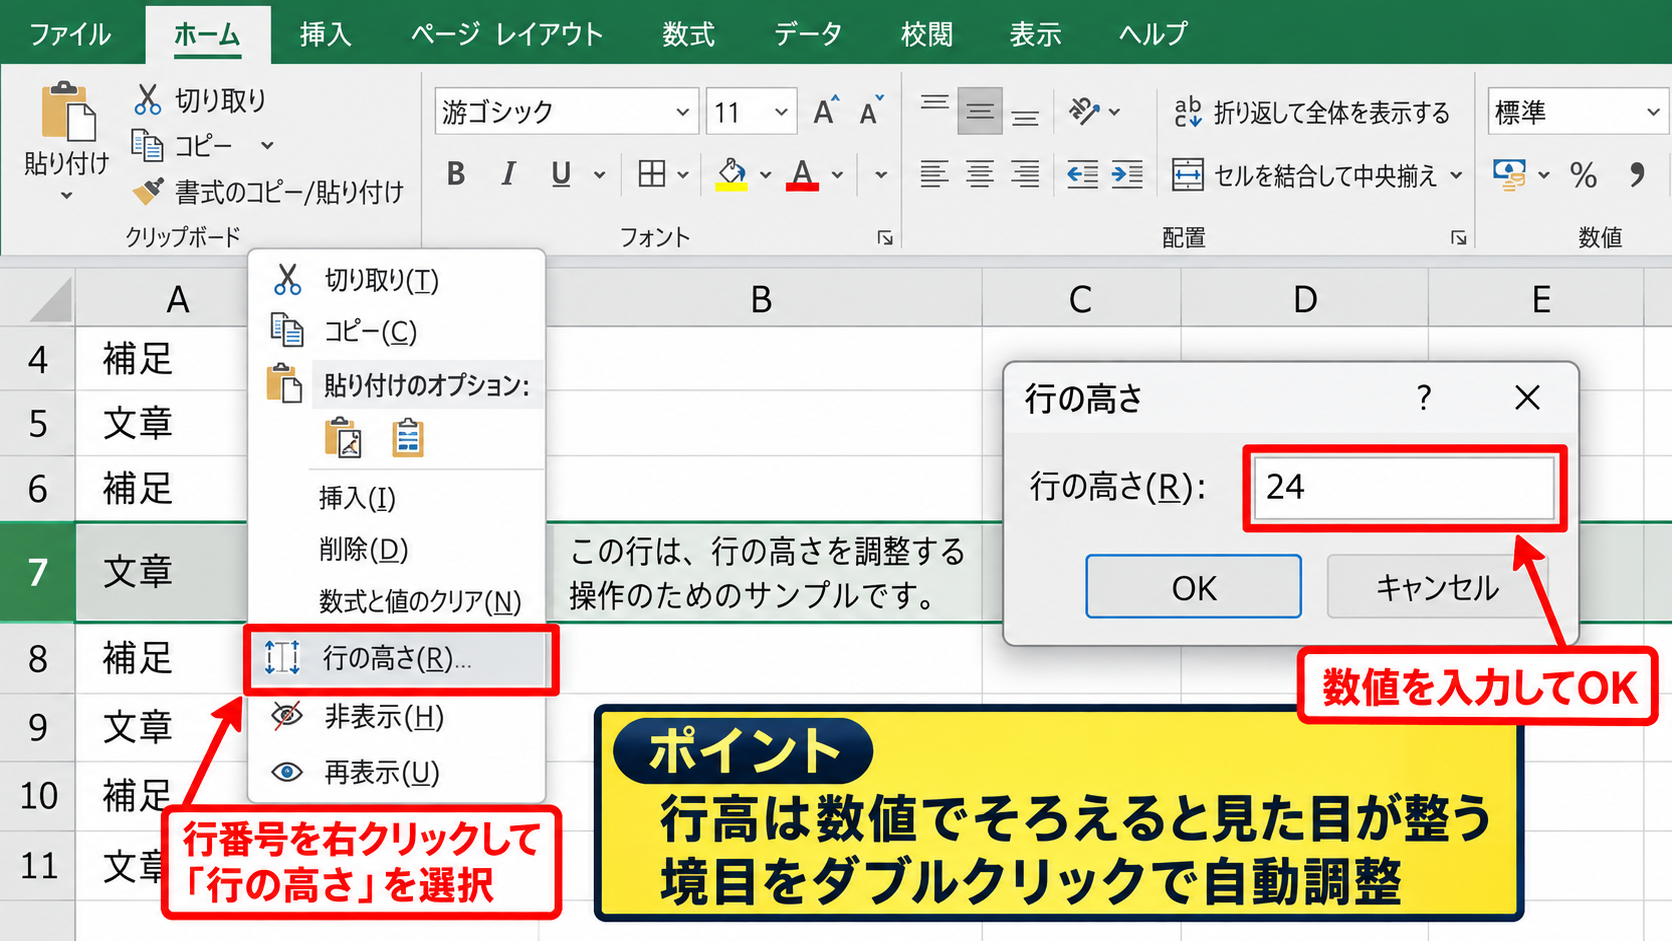Select column B header
Viewport: 1672px width, 941px height.
point(762,299)
